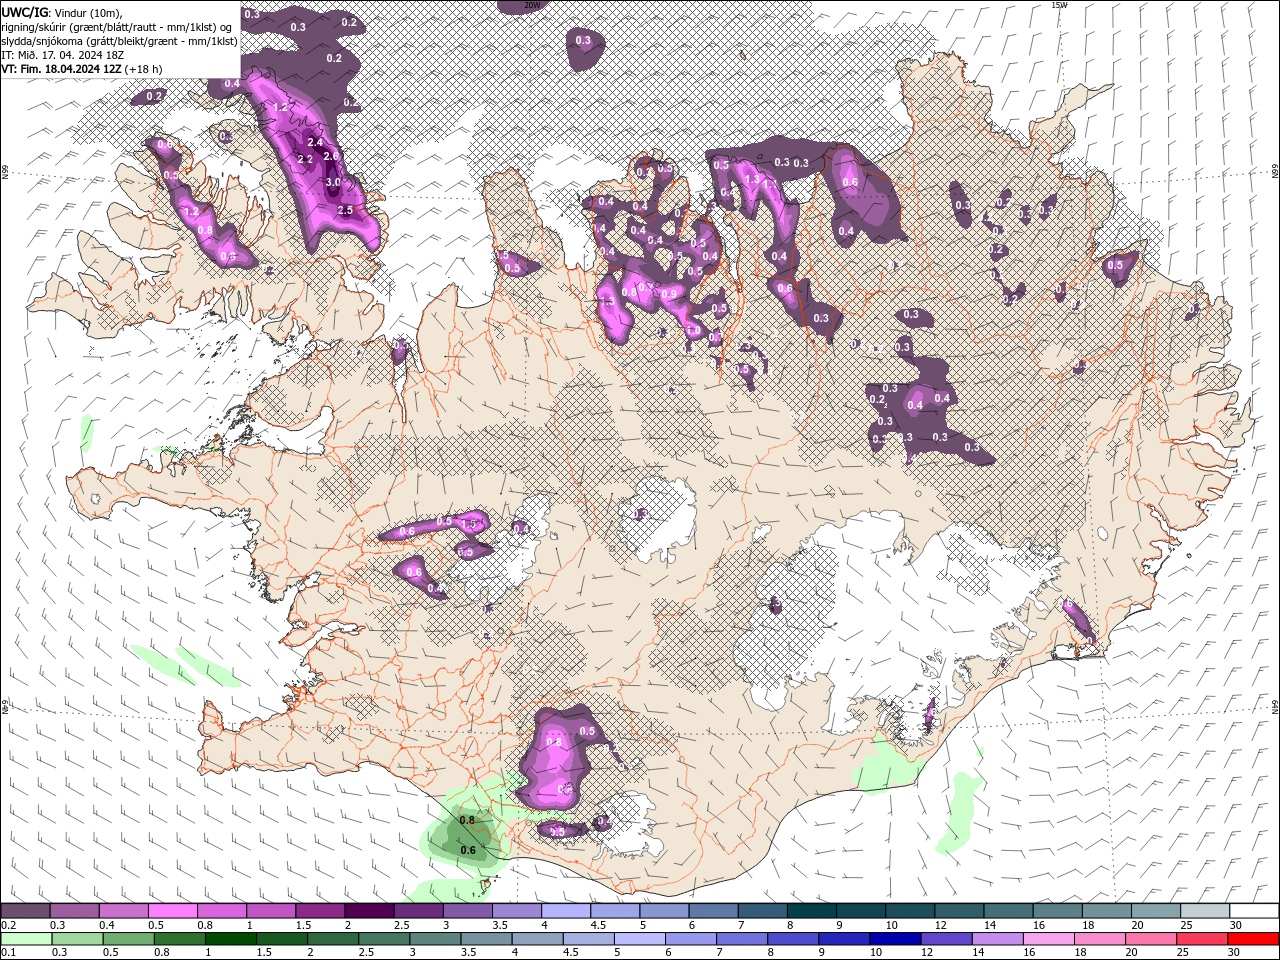The height and width of the screenshot is (960, 1280).
Task: Click the black '0.8' rain value in the south
Action: 467,820
